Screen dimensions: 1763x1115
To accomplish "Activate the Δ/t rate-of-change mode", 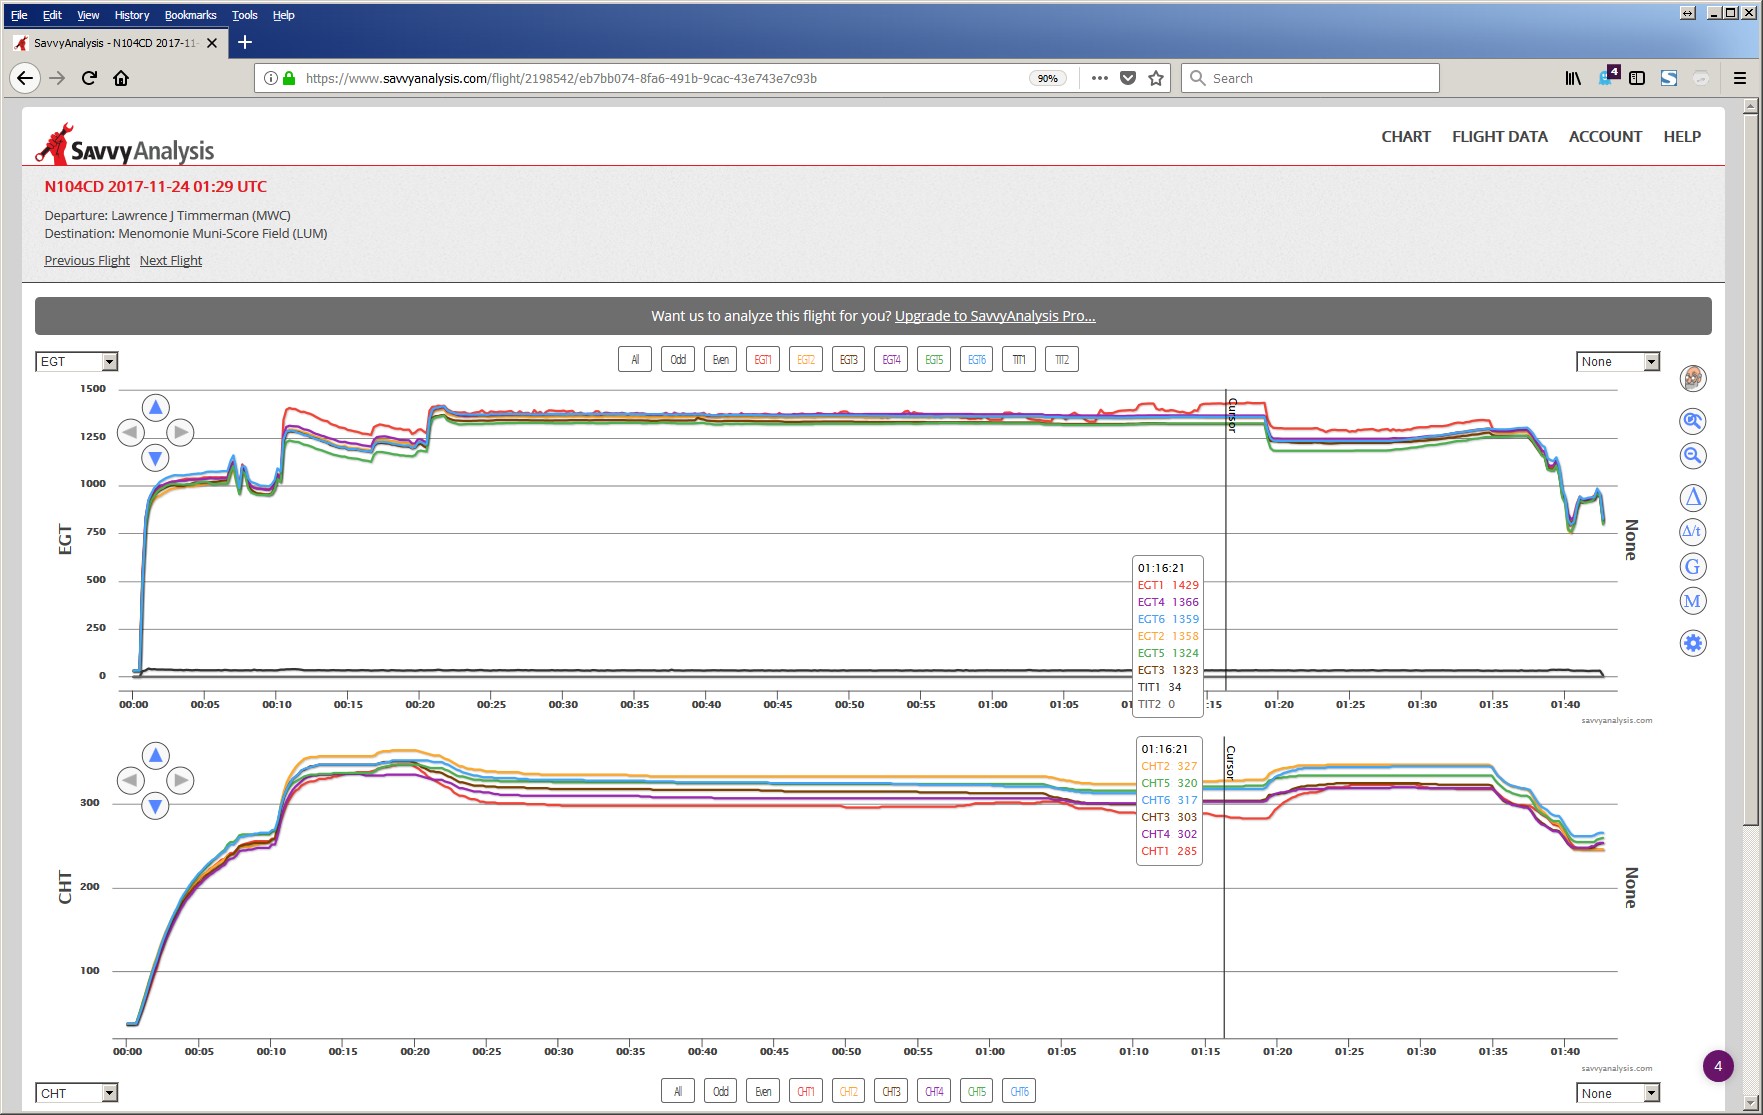I will pyautogui.click(x=1692, y=532).
